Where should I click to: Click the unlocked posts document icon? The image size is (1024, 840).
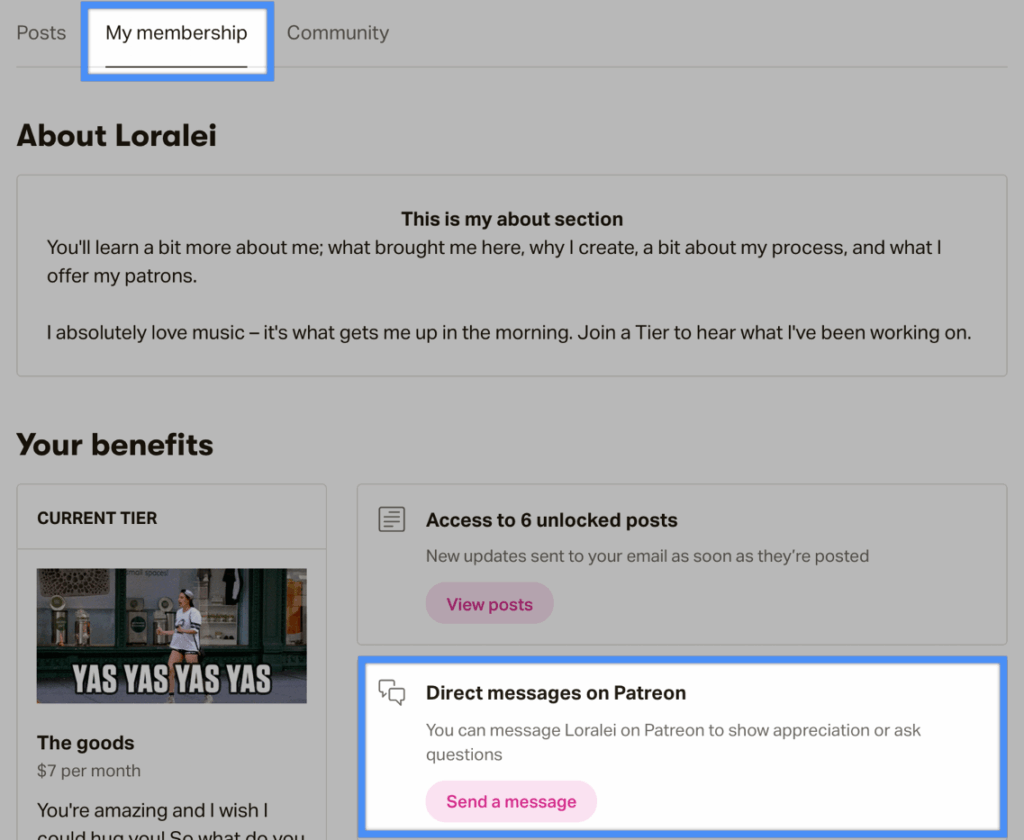pos(391,519)
